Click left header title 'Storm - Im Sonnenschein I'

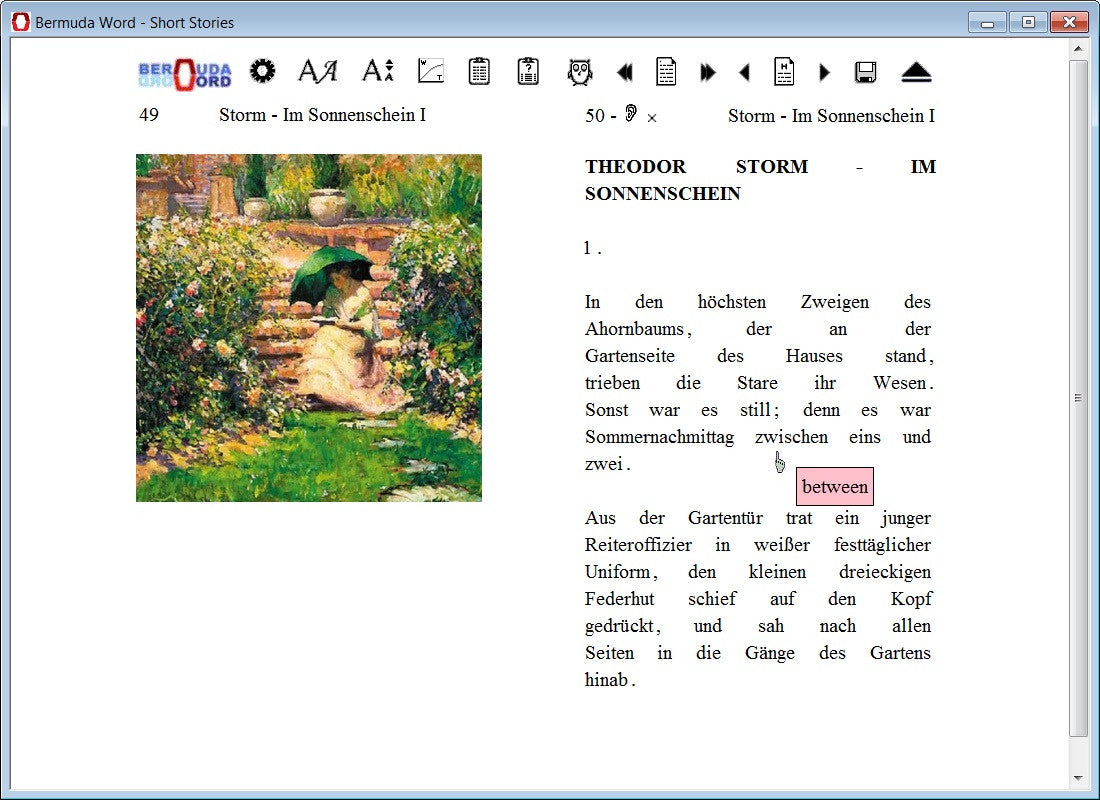pyautogui.click(x=323, y=115)
